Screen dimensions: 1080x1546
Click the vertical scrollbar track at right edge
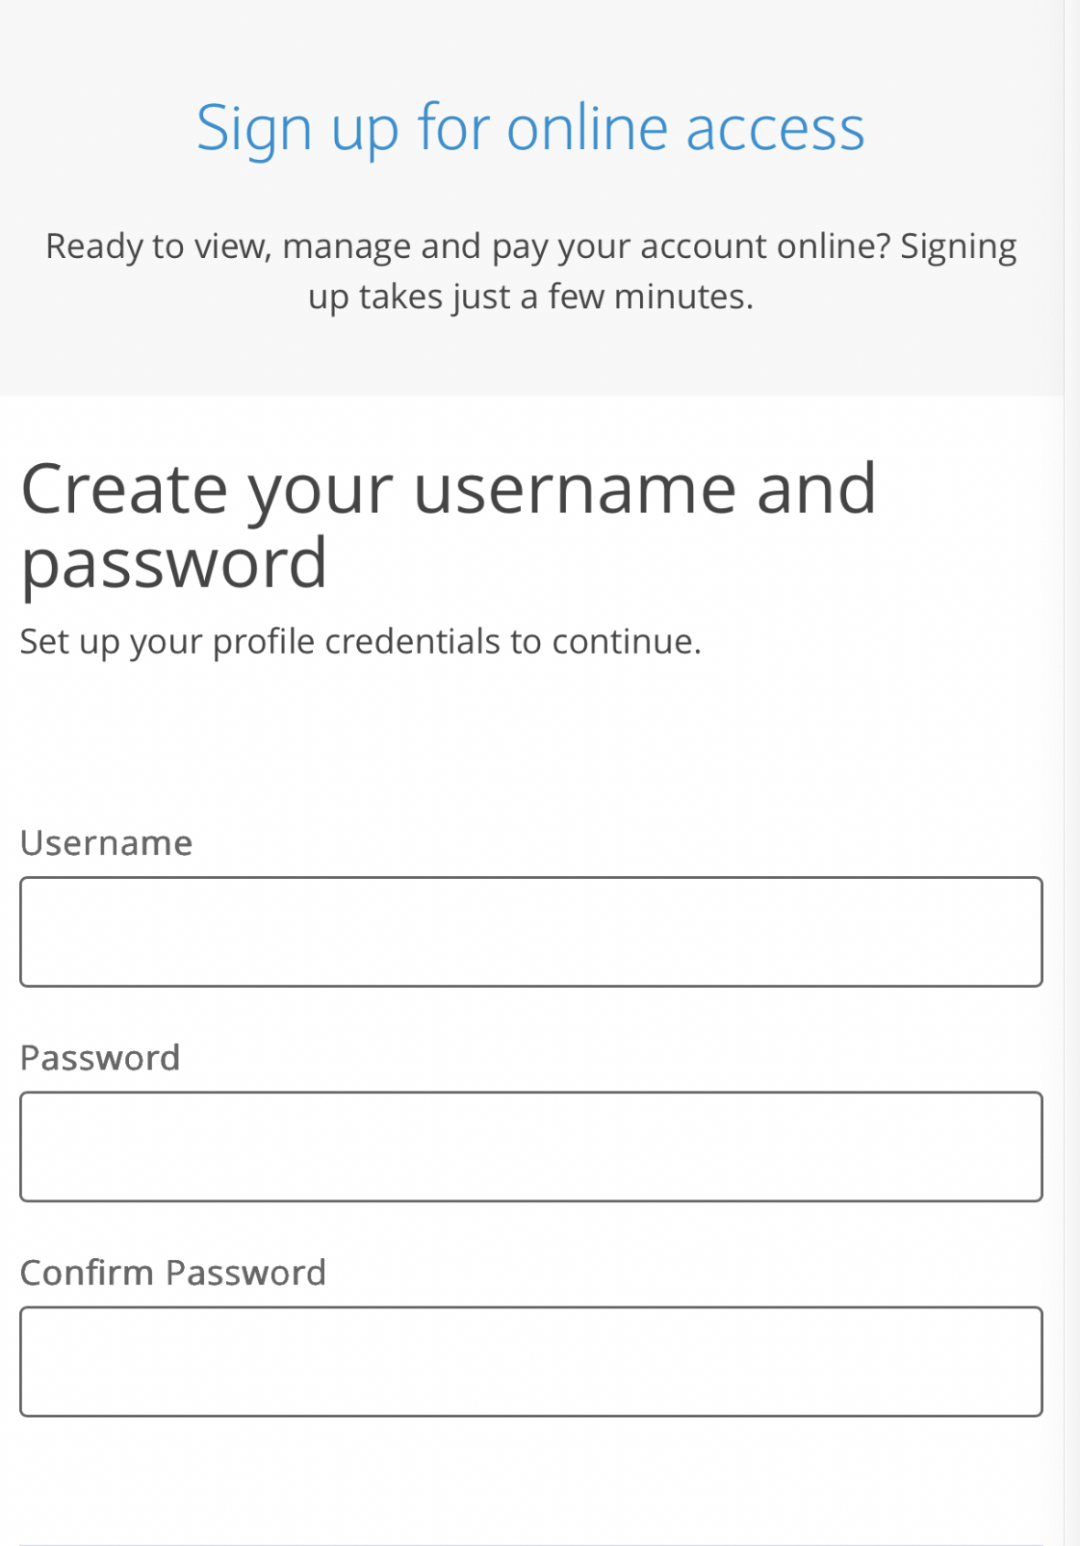pos(1072,773)
